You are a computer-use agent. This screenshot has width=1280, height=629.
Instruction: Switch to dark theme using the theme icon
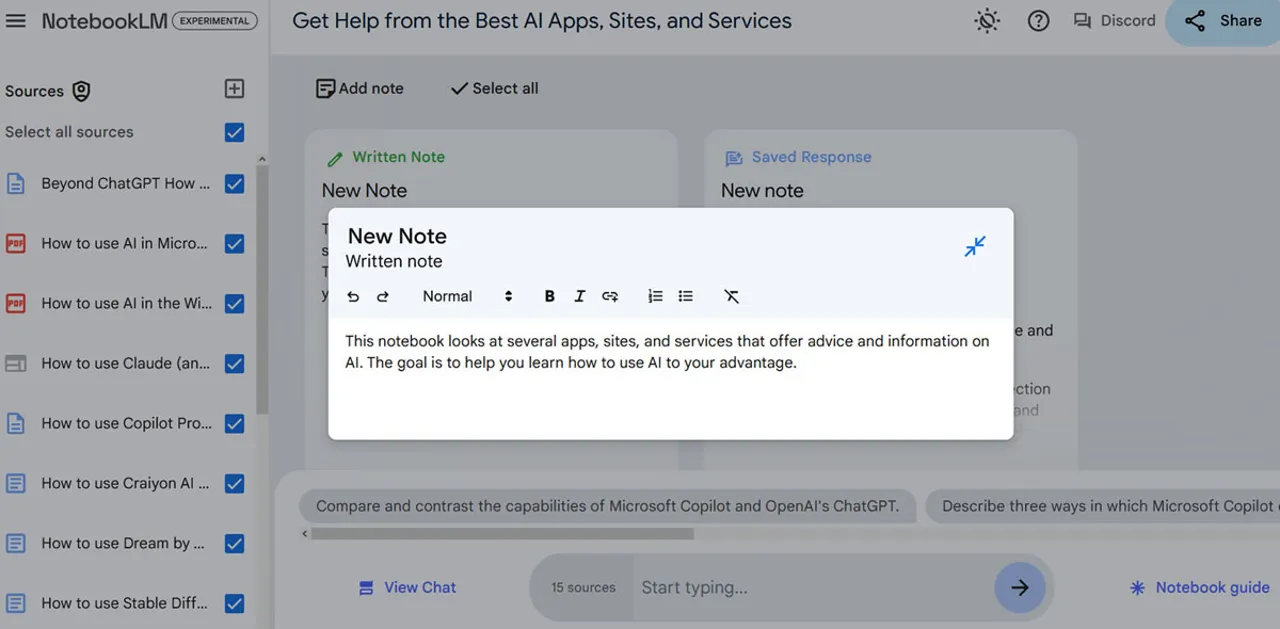(x=986, y=20)
